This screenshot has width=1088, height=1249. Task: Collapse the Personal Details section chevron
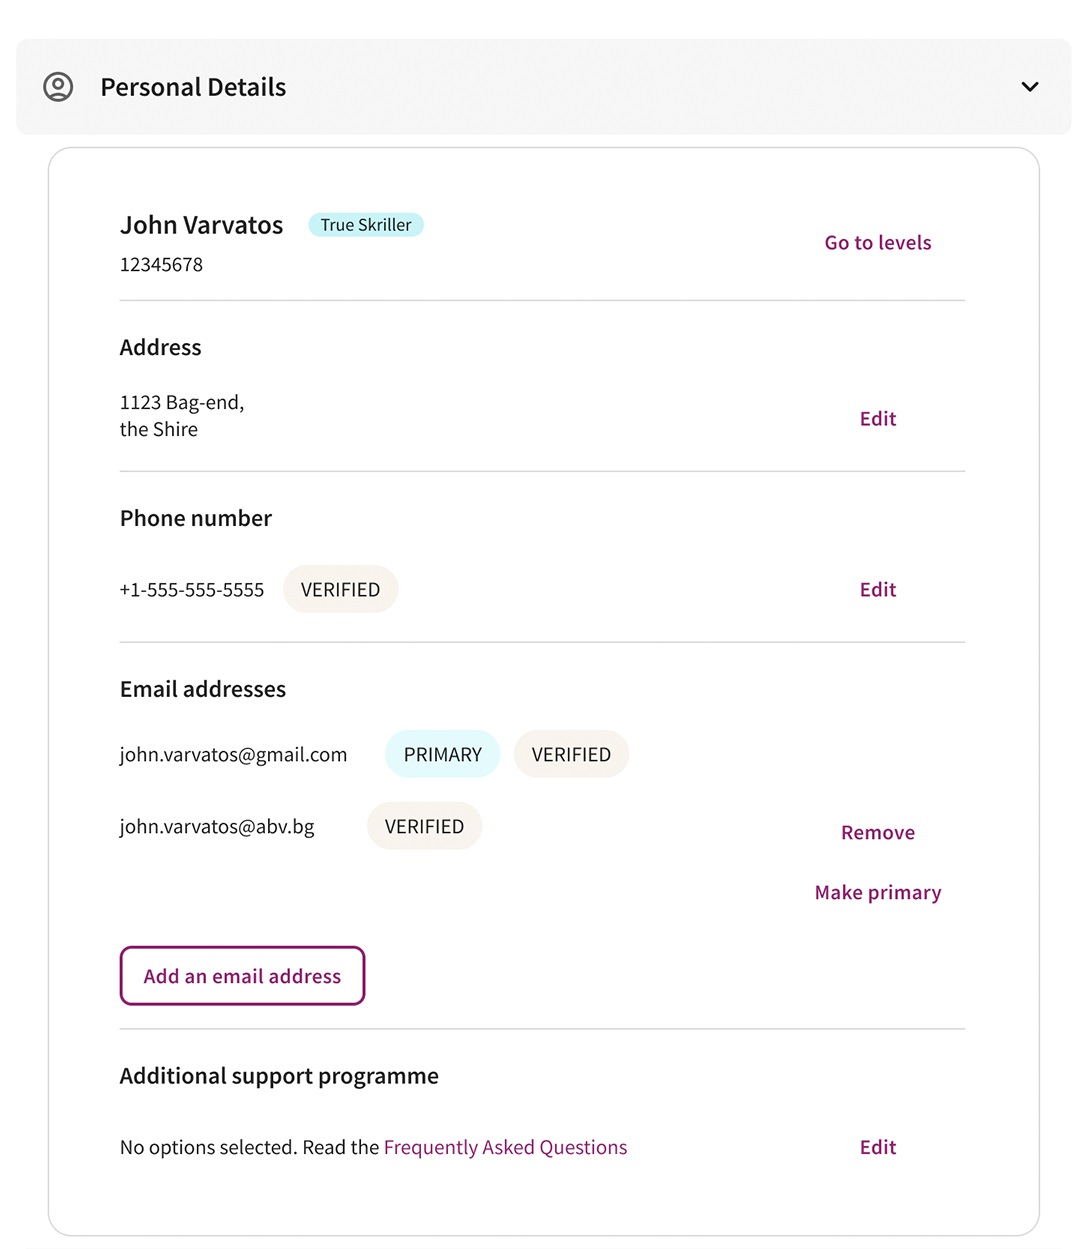1030,87
